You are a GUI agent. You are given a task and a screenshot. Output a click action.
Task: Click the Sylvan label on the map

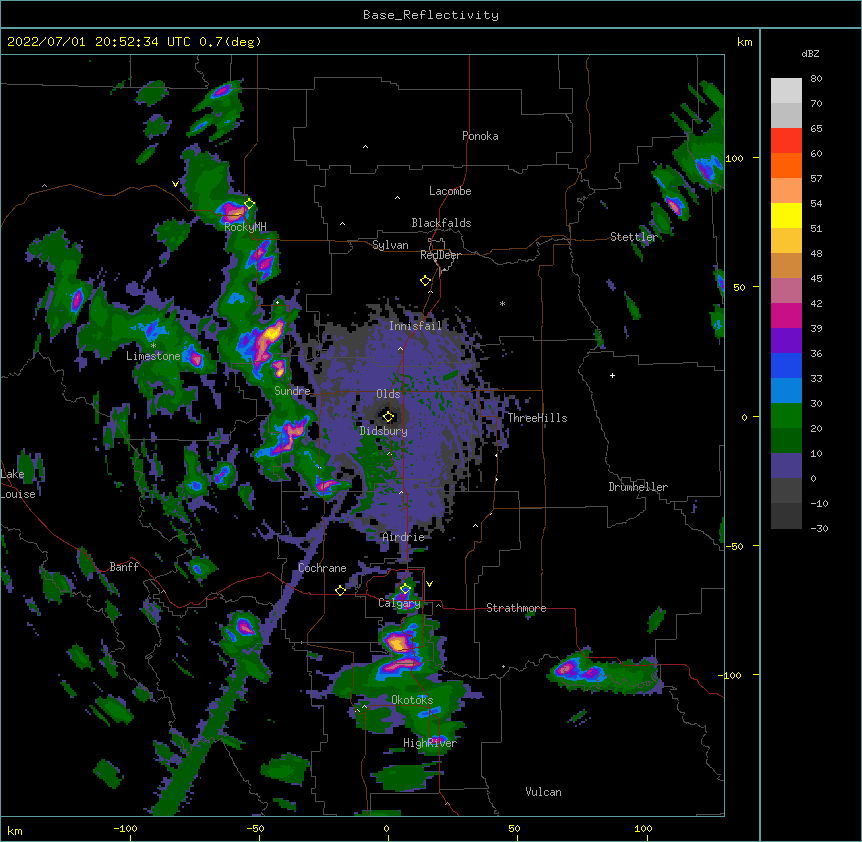point(390,245)
